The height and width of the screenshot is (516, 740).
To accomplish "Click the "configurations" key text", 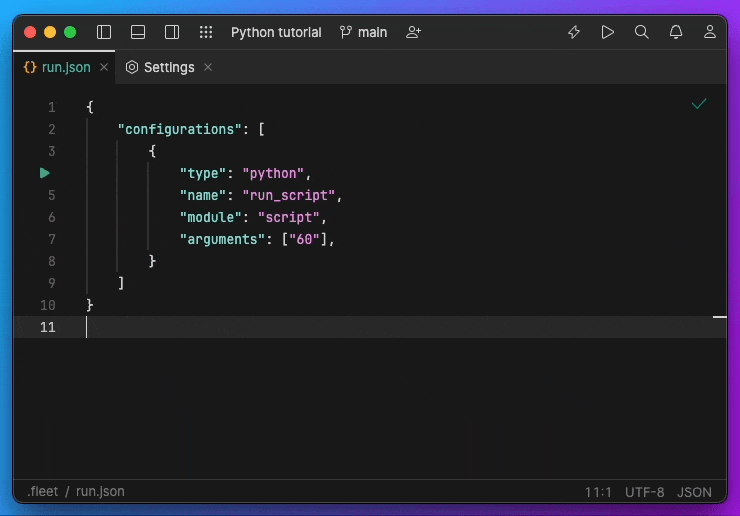I will tap(179, 129).
